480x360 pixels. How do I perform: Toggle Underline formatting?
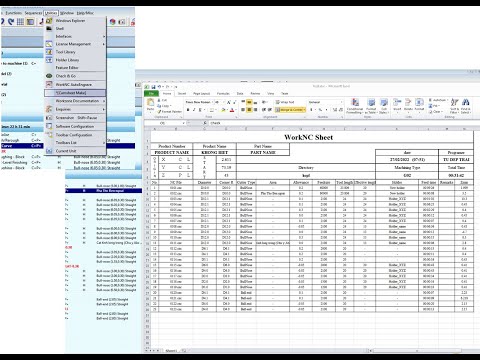coord(200,110)
